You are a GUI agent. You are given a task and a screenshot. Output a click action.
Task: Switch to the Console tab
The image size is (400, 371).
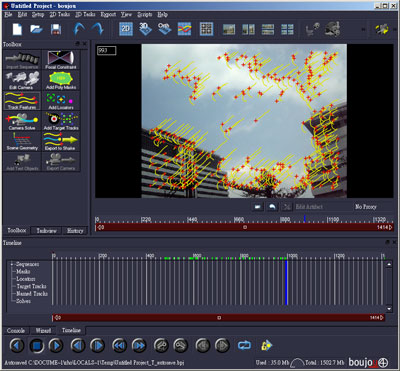[16, 331]
